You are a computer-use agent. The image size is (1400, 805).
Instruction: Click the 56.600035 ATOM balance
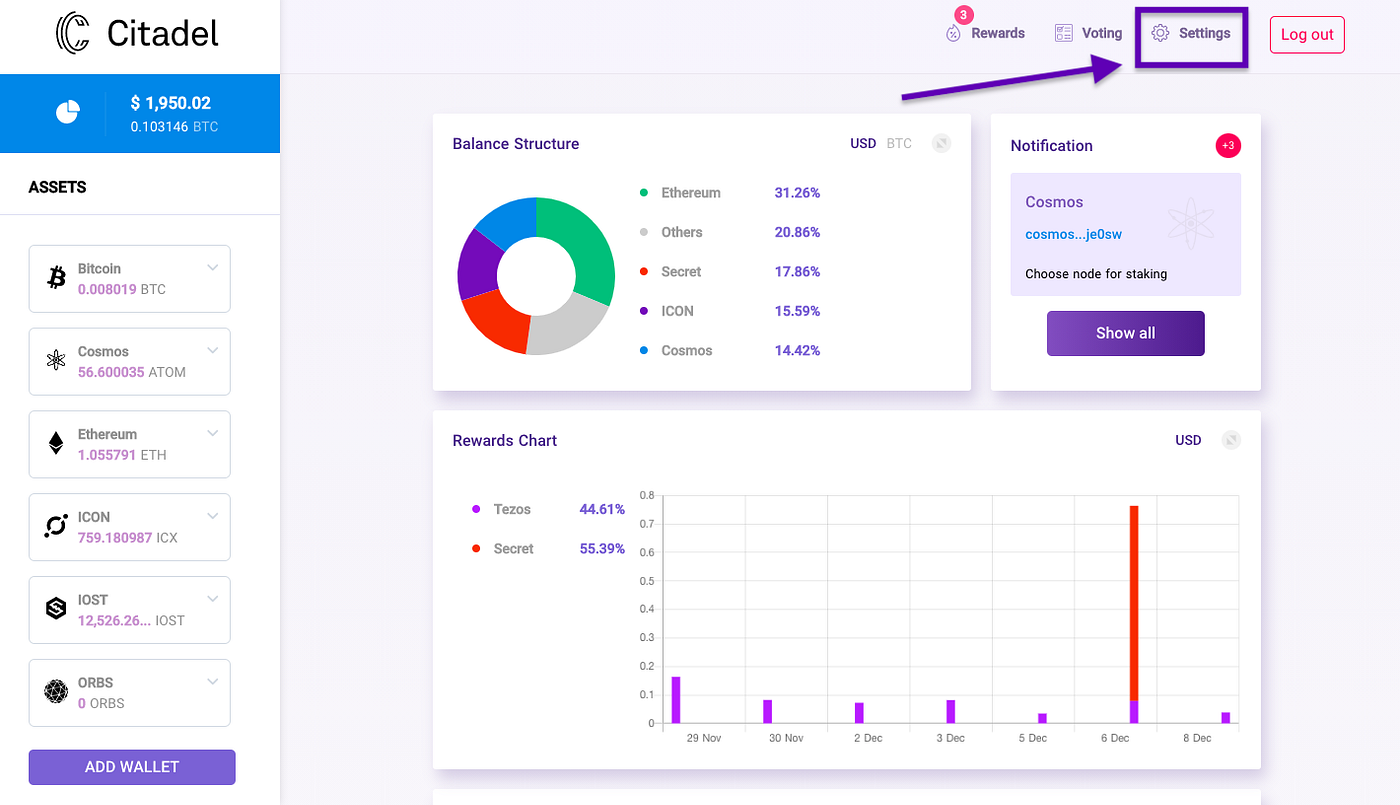tap(132, 372)
